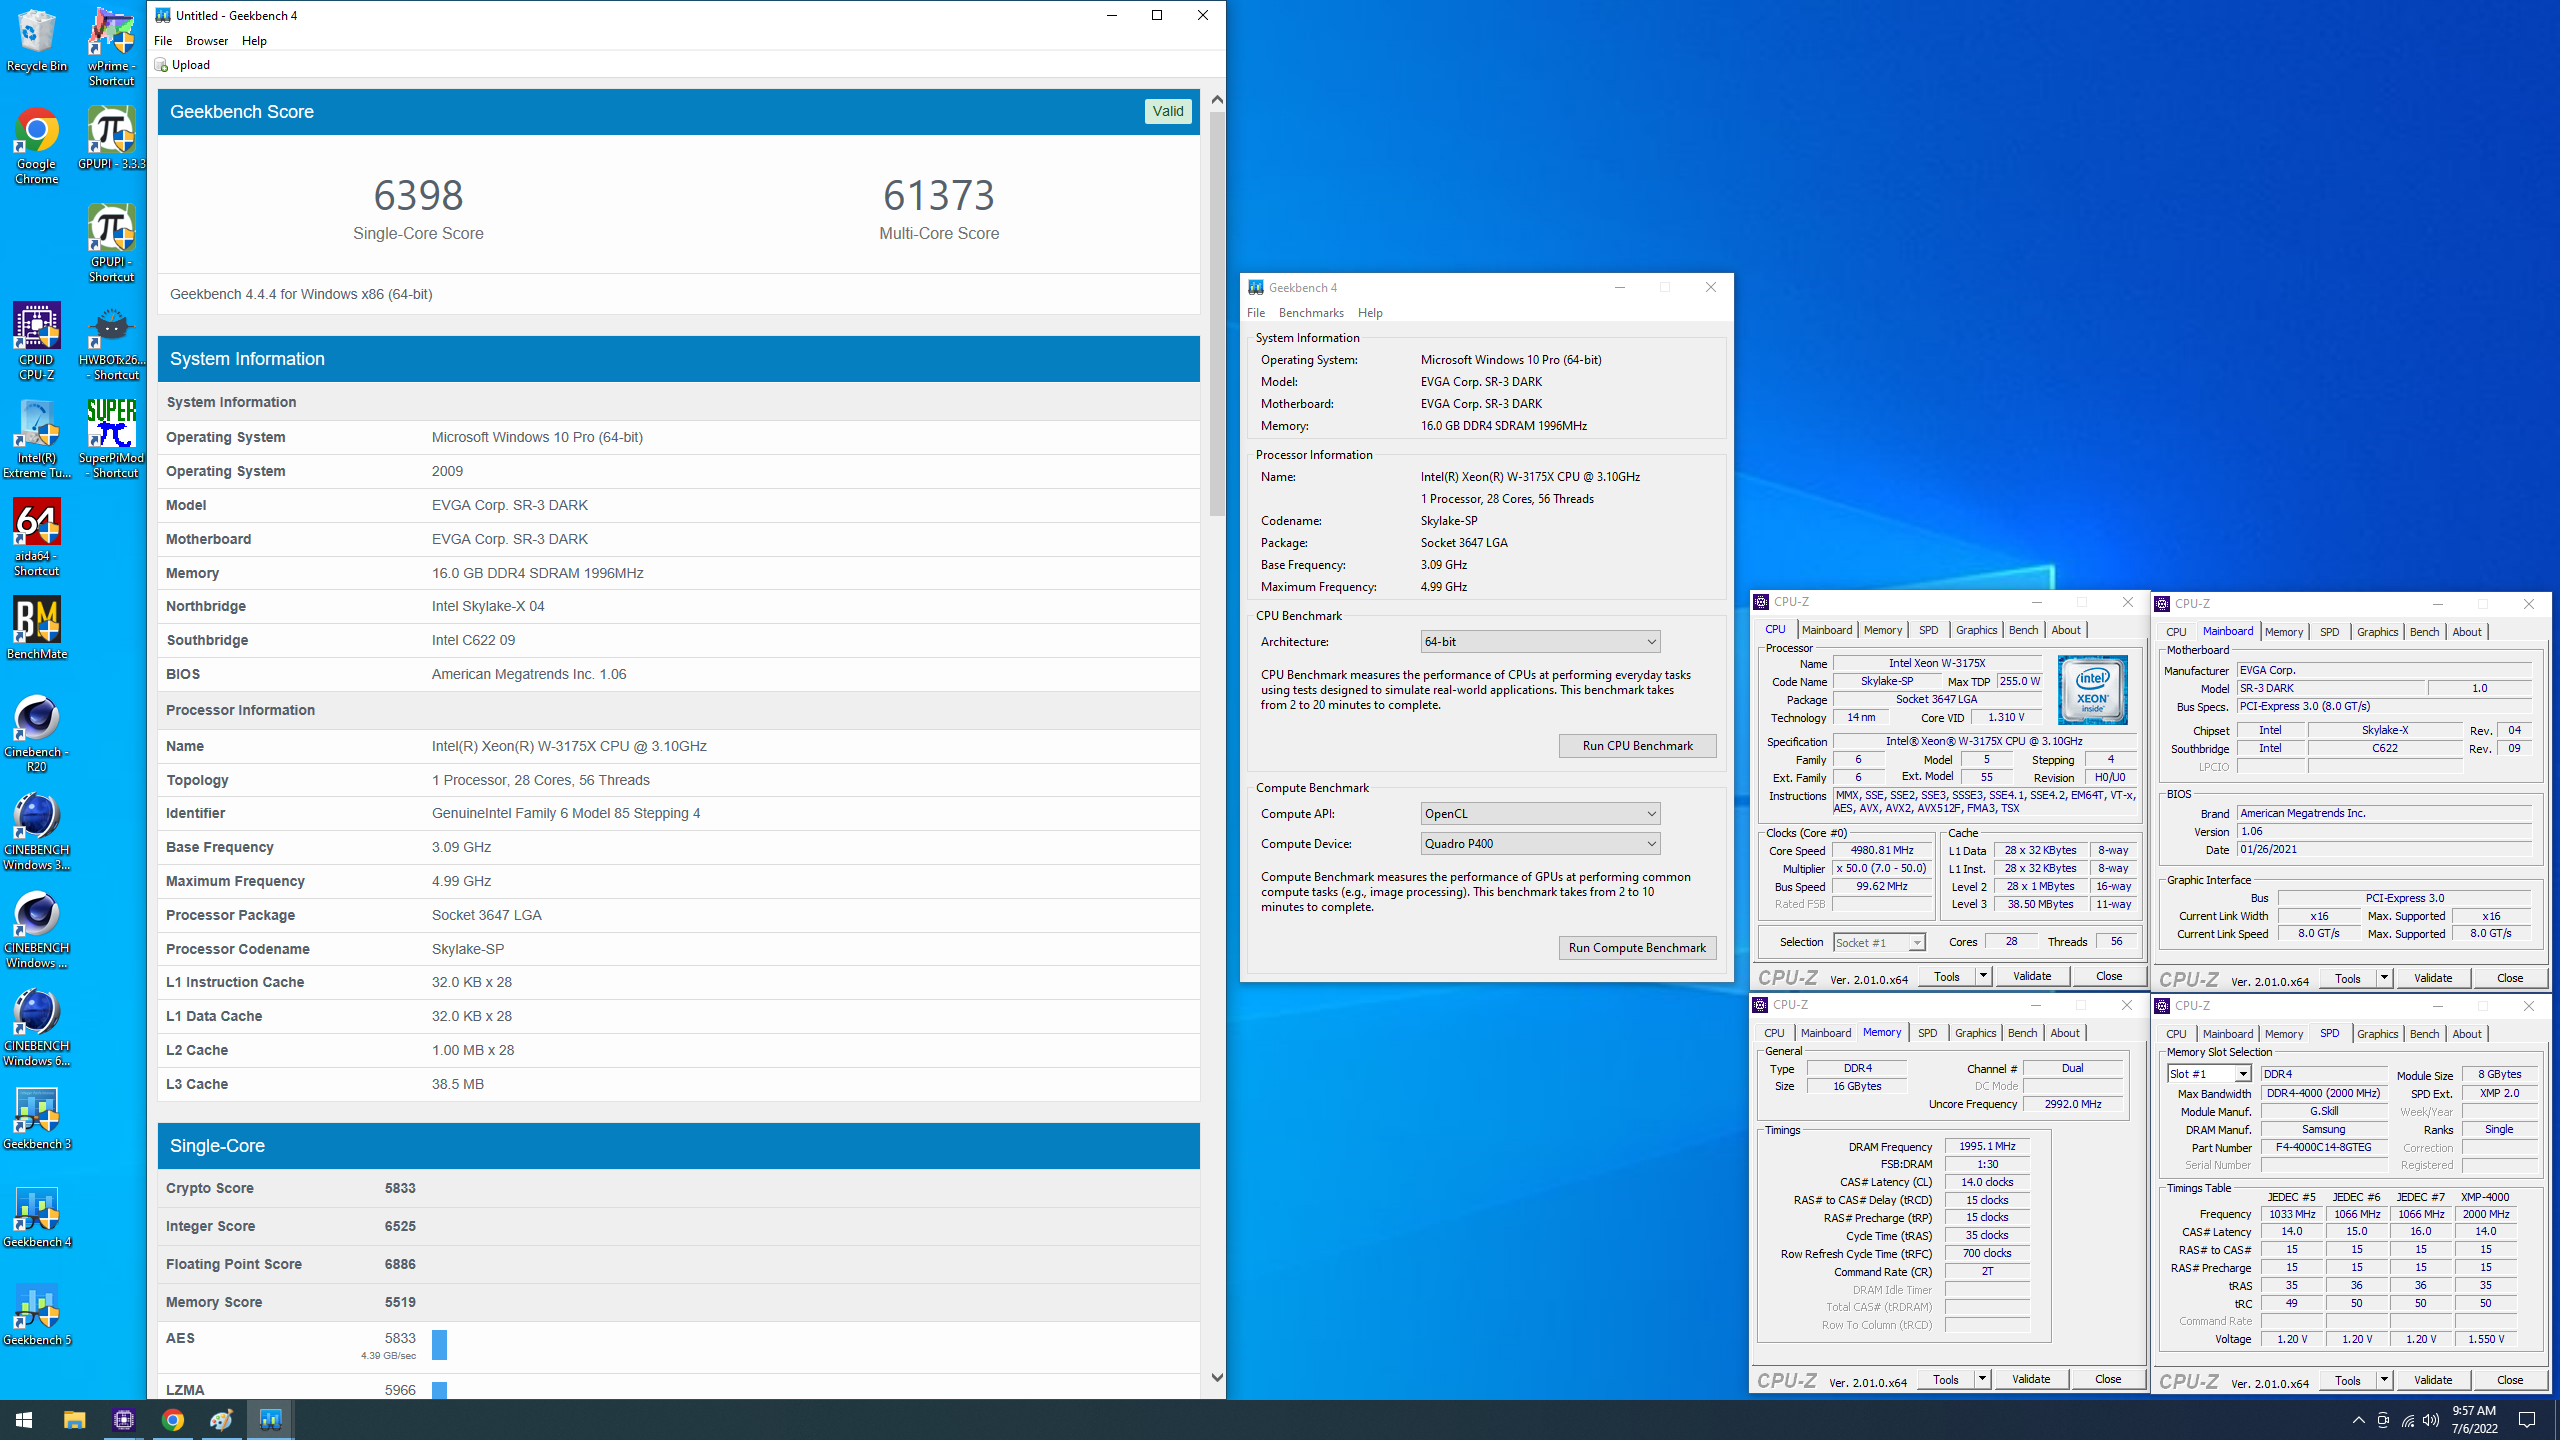The image size is (2560, 1440).
Task: Click the network icon in system tray
Action: (2407, 1420)
